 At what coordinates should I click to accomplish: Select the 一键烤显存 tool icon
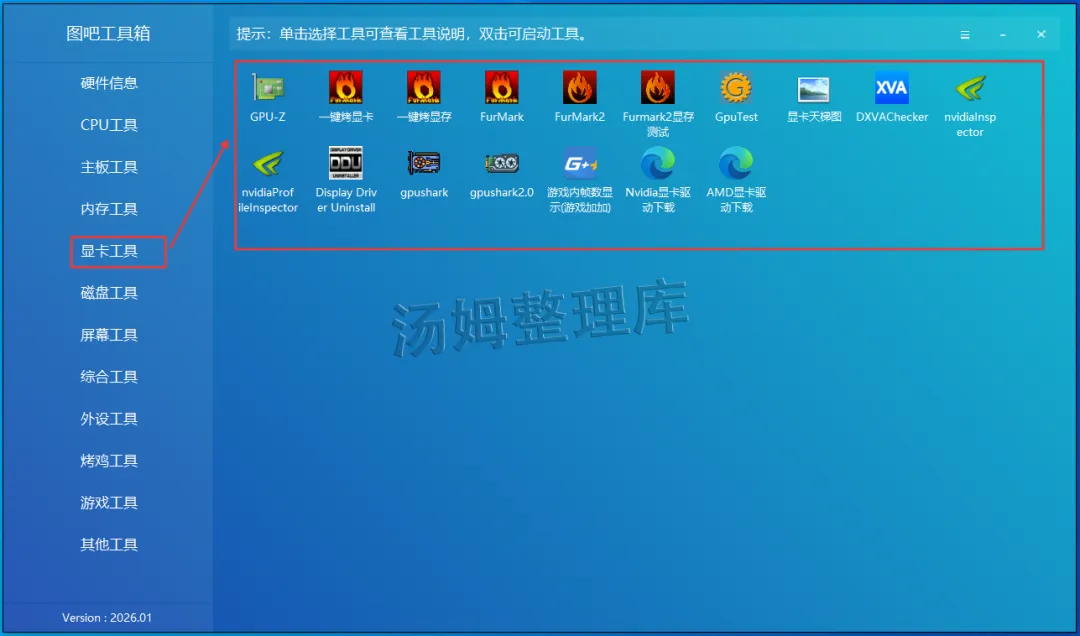424,88
